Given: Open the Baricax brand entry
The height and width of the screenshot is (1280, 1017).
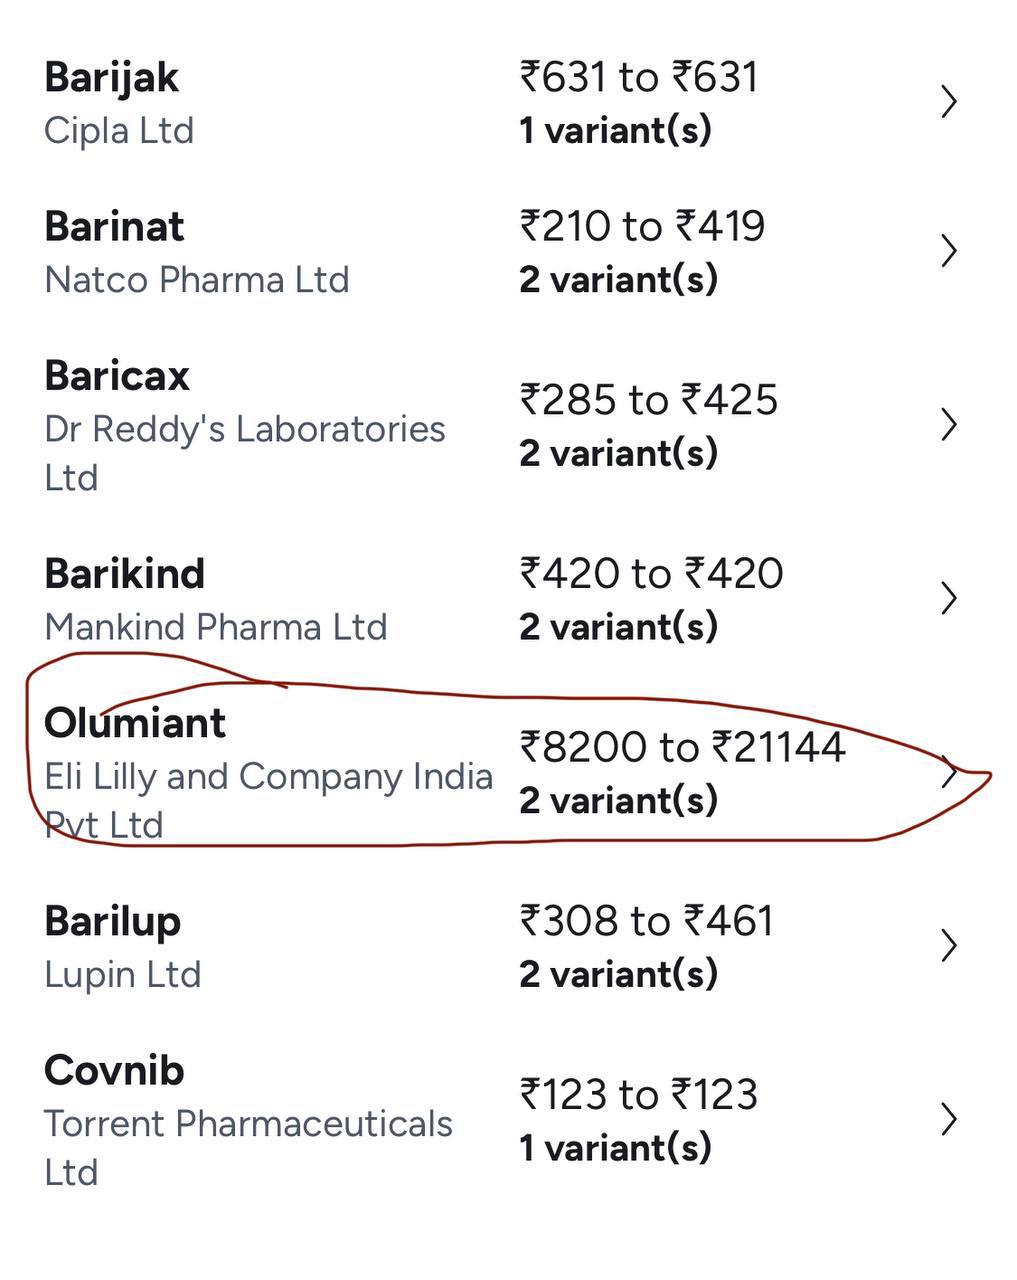Looking at the screenshot, I should coord(117,376).
